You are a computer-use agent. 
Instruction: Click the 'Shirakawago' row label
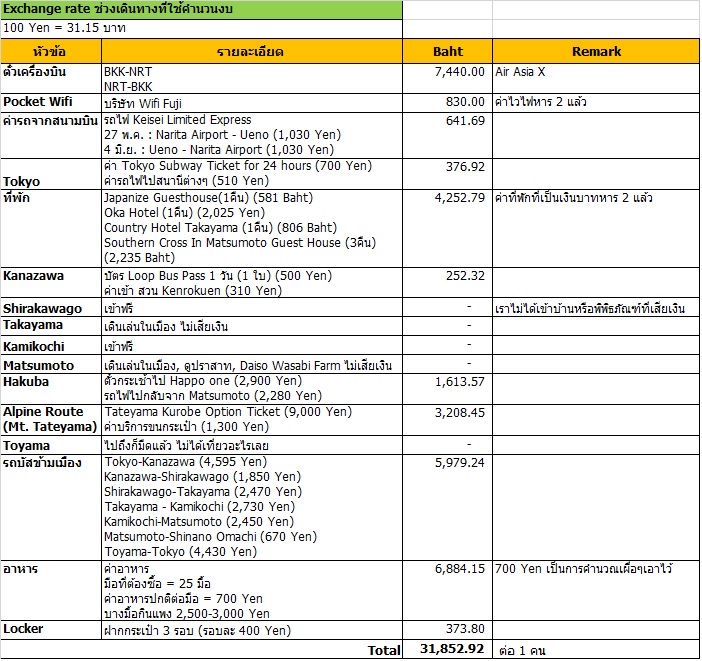51,308
